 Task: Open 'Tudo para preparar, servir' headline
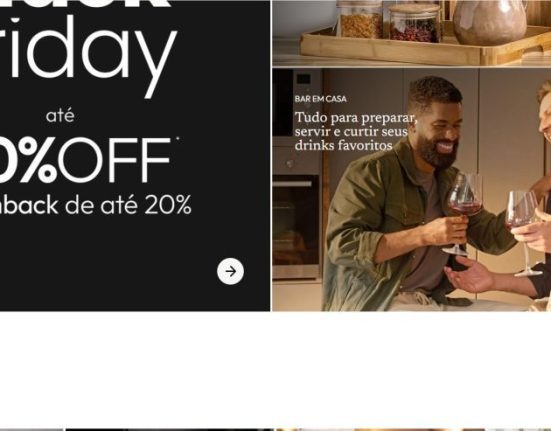[356, 131]
